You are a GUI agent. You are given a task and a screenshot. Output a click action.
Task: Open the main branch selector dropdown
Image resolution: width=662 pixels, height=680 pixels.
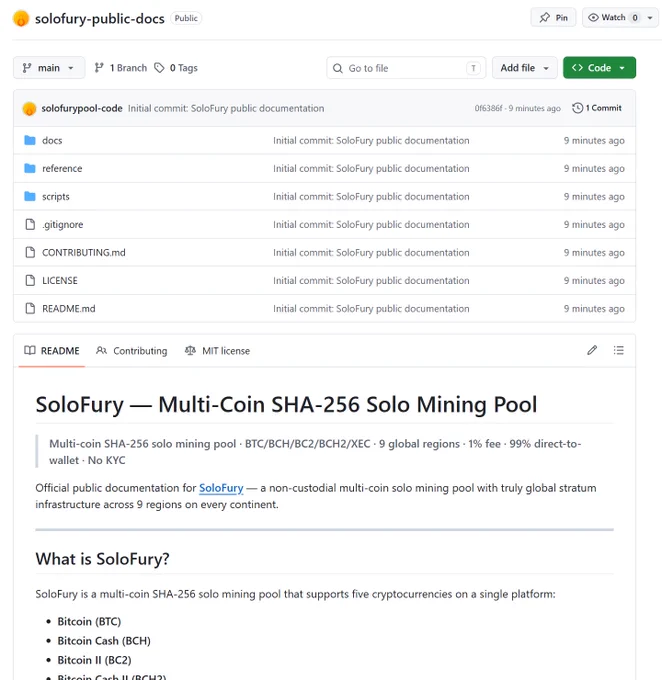point(49,68)
